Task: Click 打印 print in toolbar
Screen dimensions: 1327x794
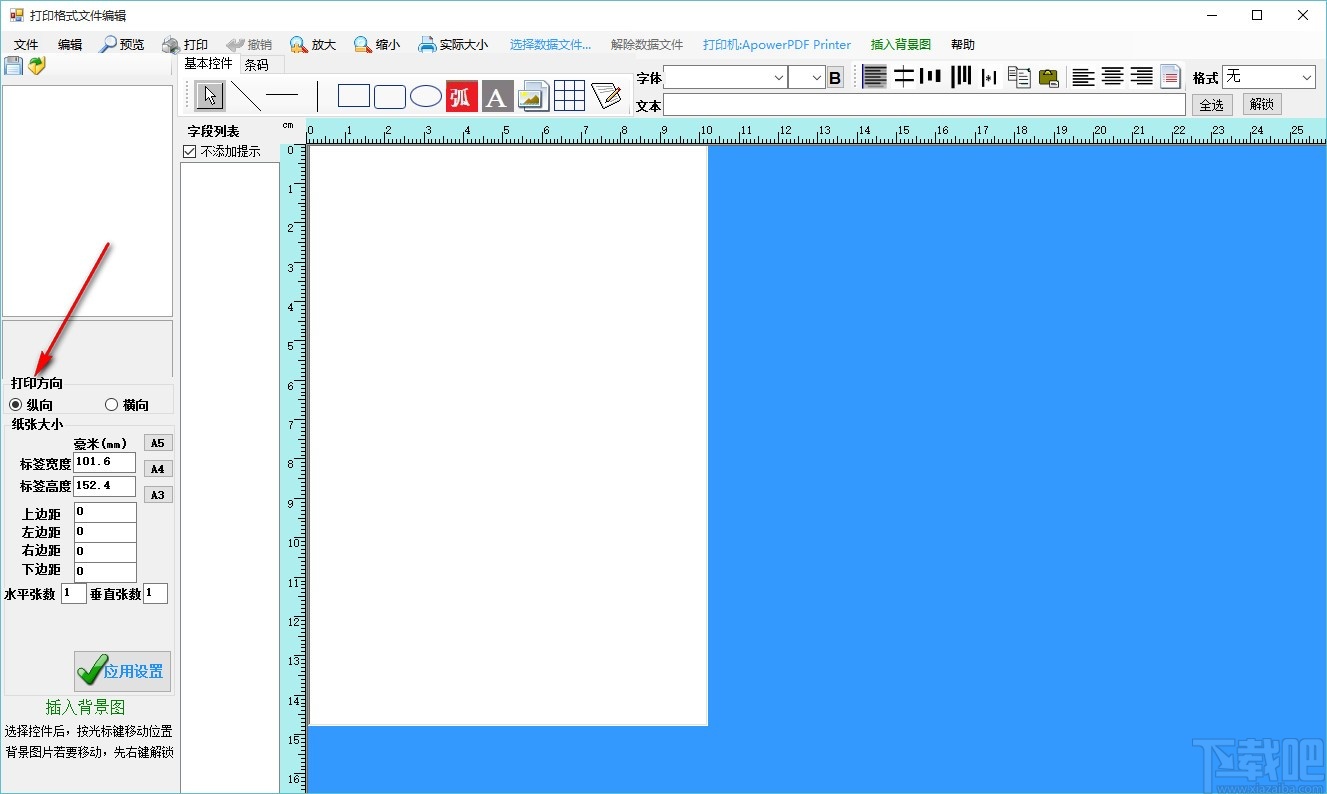Action: click(x=186, y=45)
